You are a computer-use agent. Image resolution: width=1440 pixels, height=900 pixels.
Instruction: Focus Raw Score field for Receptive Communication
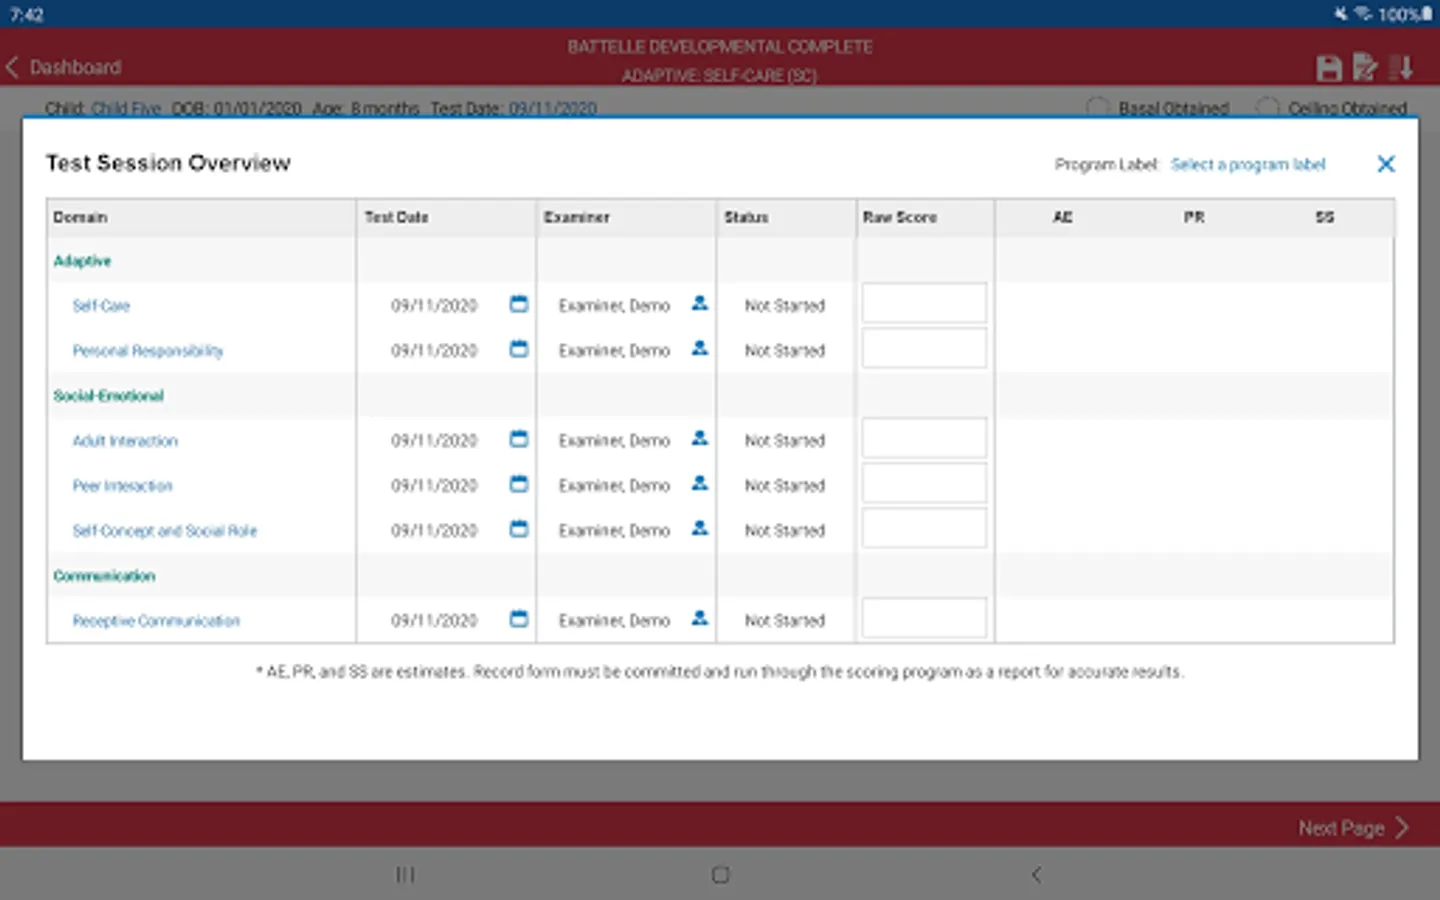pyautogui.click(x=924, y=618)
